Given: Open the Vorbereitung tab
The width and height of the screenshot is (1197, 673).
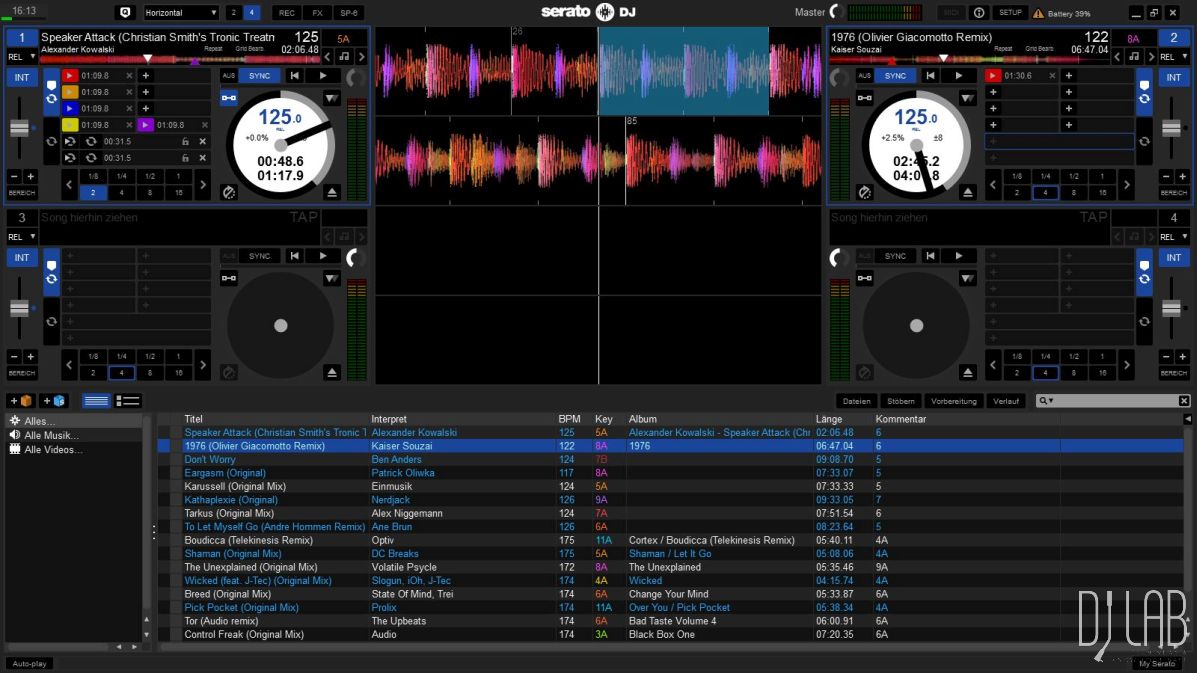Looking at the screenshot, I should click(x=953, y=401).
